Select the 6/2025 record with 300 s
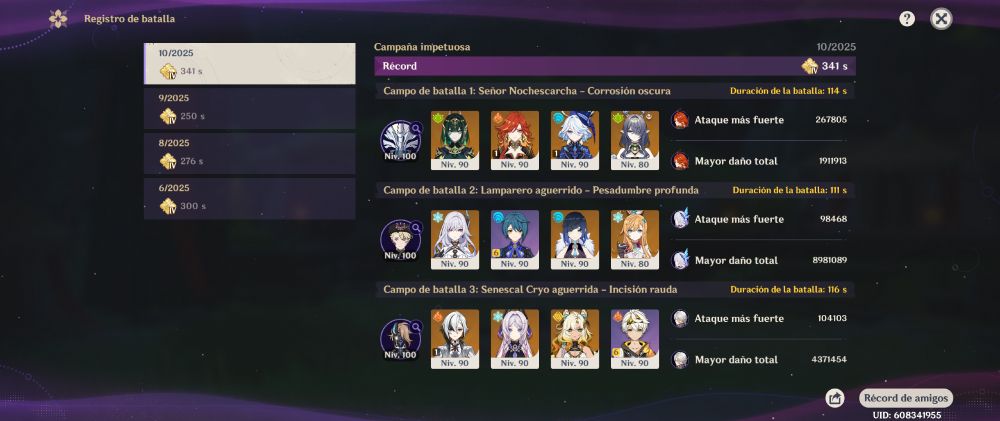 pyautogui.click(x=249, y=198)
